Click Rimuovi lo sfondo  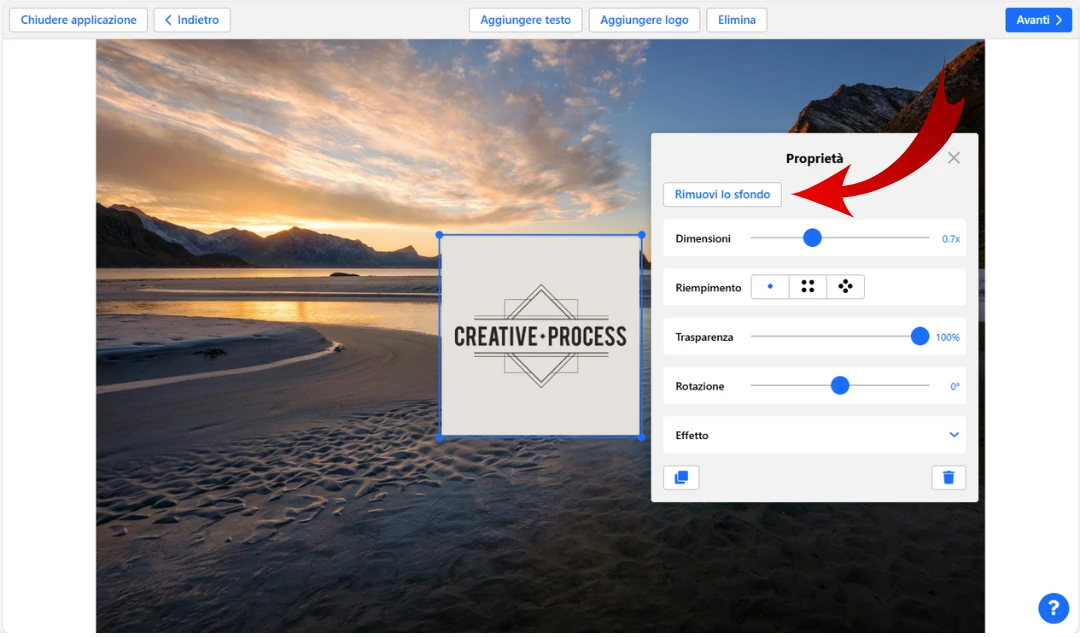[722, 194]
